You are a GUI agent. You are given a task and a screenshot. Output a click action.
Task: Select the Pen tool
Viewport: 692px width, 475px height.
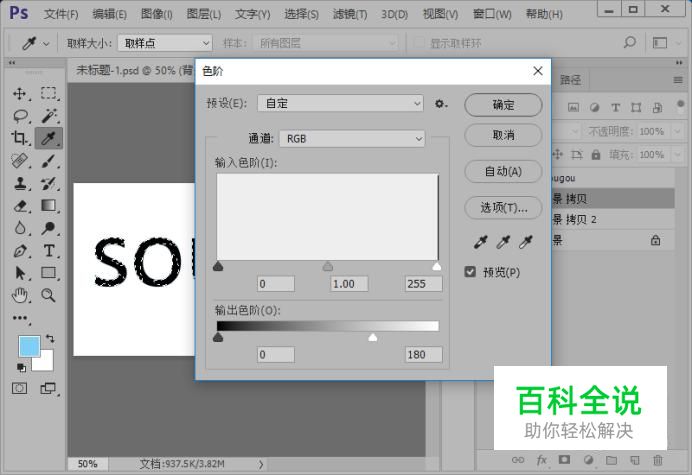(19, 251)
